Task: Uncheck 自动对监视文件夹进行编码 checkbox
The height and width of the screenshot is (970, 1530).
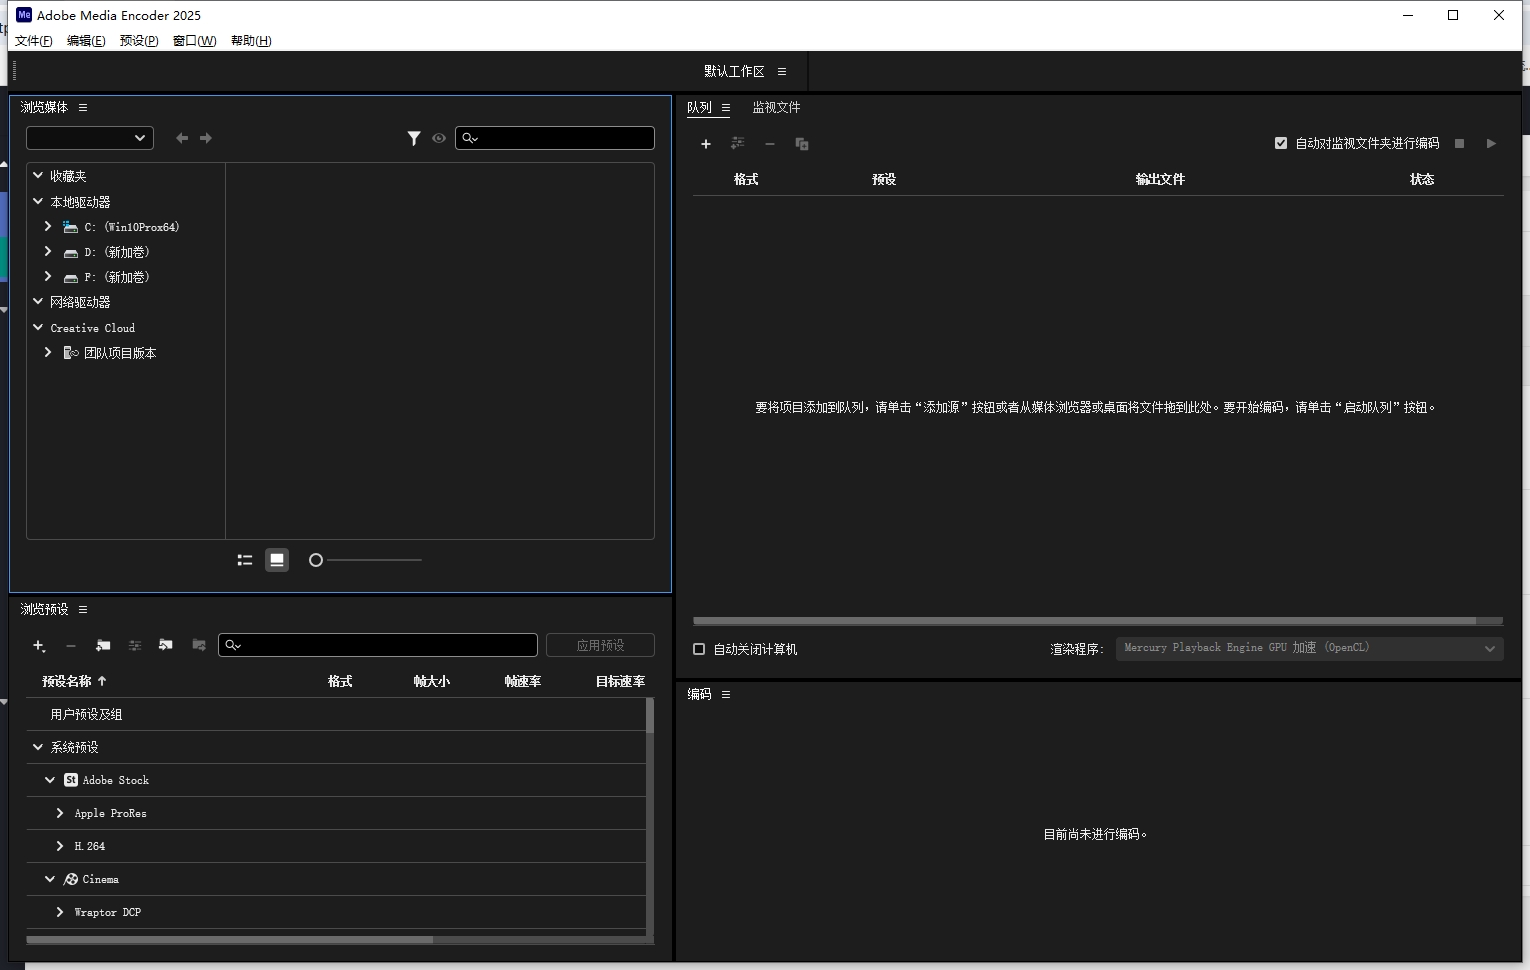Action: [1281, 143]
